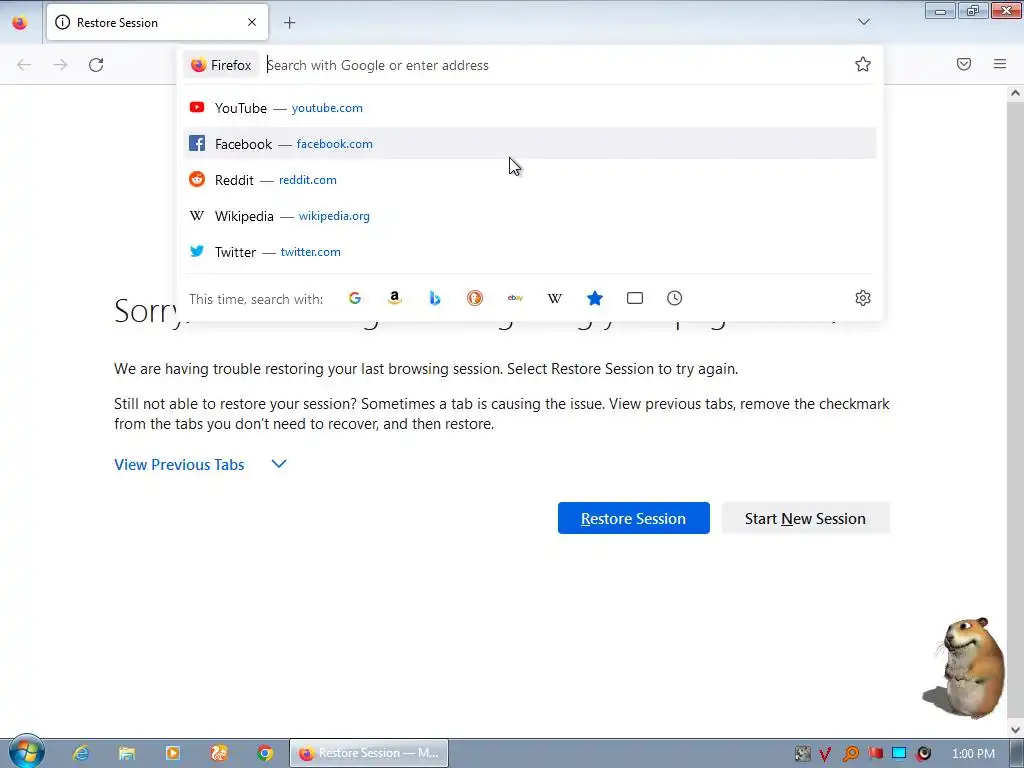Click the Restore Session button
This screenshot has width=1024, height=768.
tap(633, 518)
